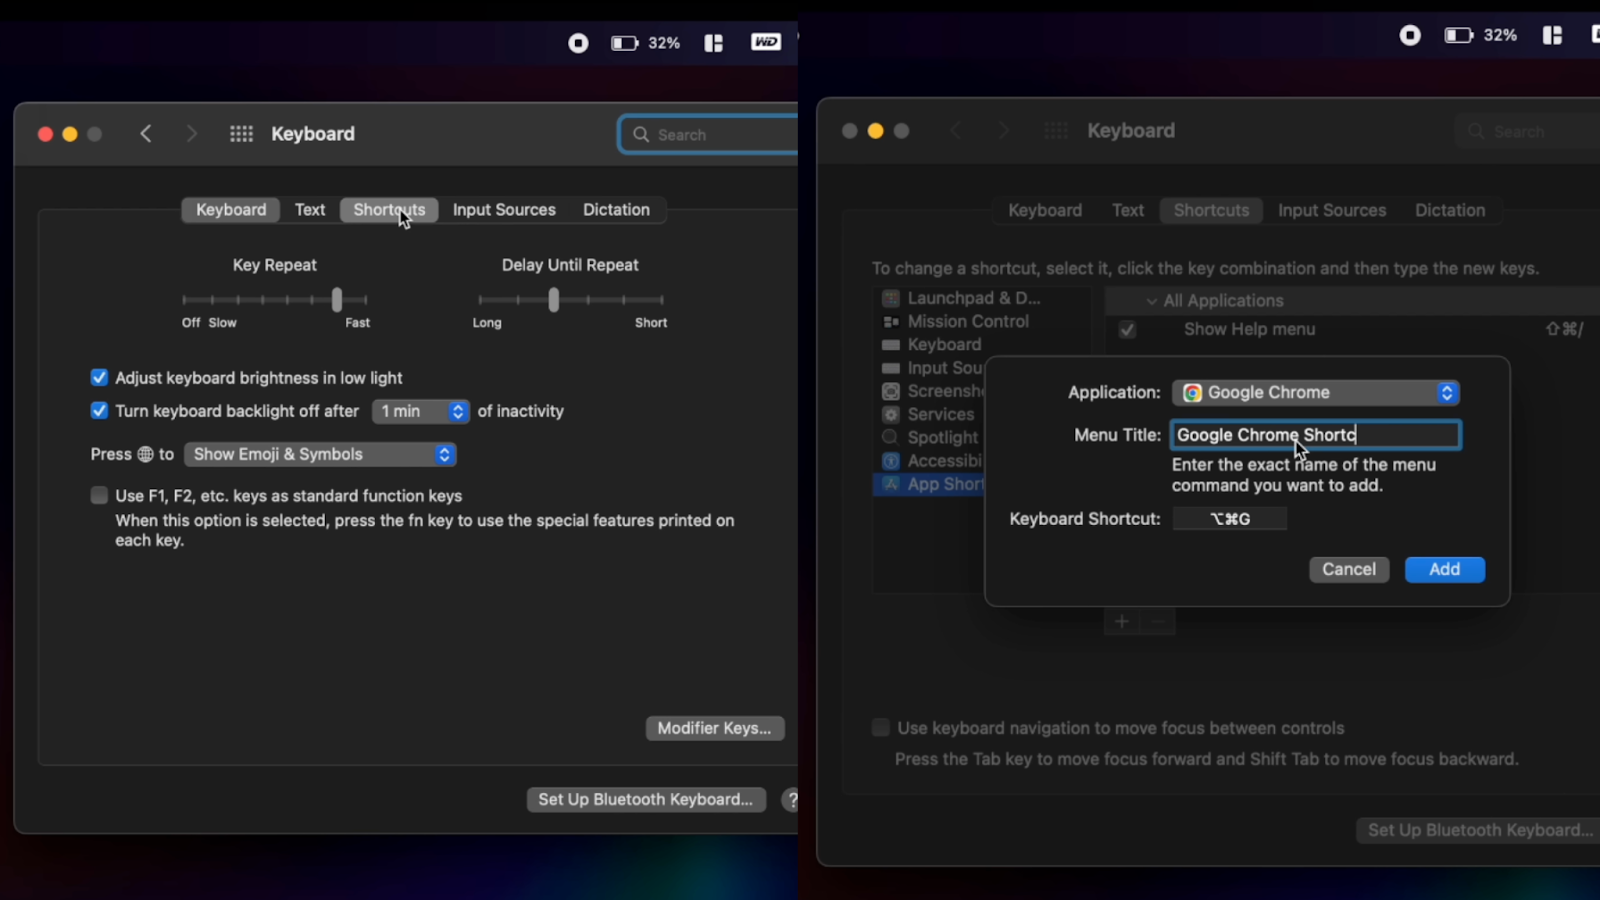
Task: Select Screenshots shortcuts category
Action: tap(930, 391)
